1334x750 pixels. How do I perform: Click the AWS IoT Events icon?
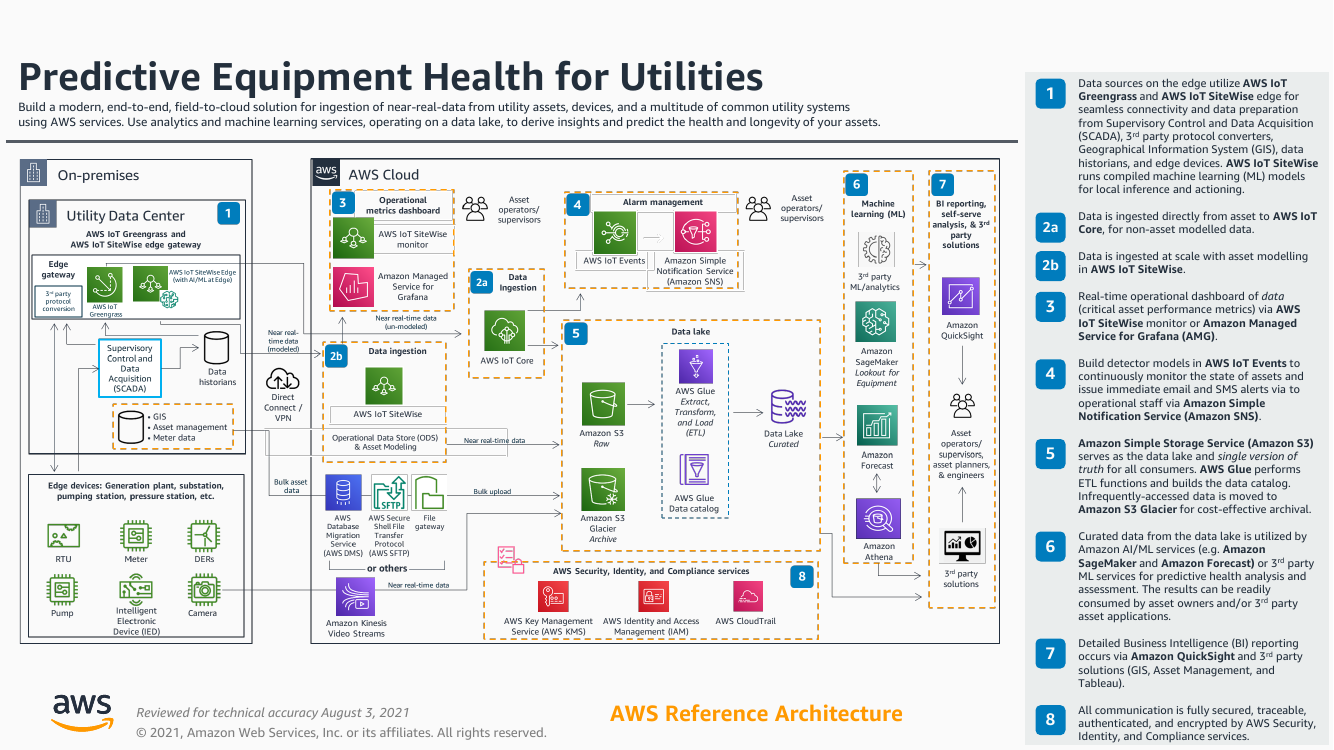coord(614,233)
